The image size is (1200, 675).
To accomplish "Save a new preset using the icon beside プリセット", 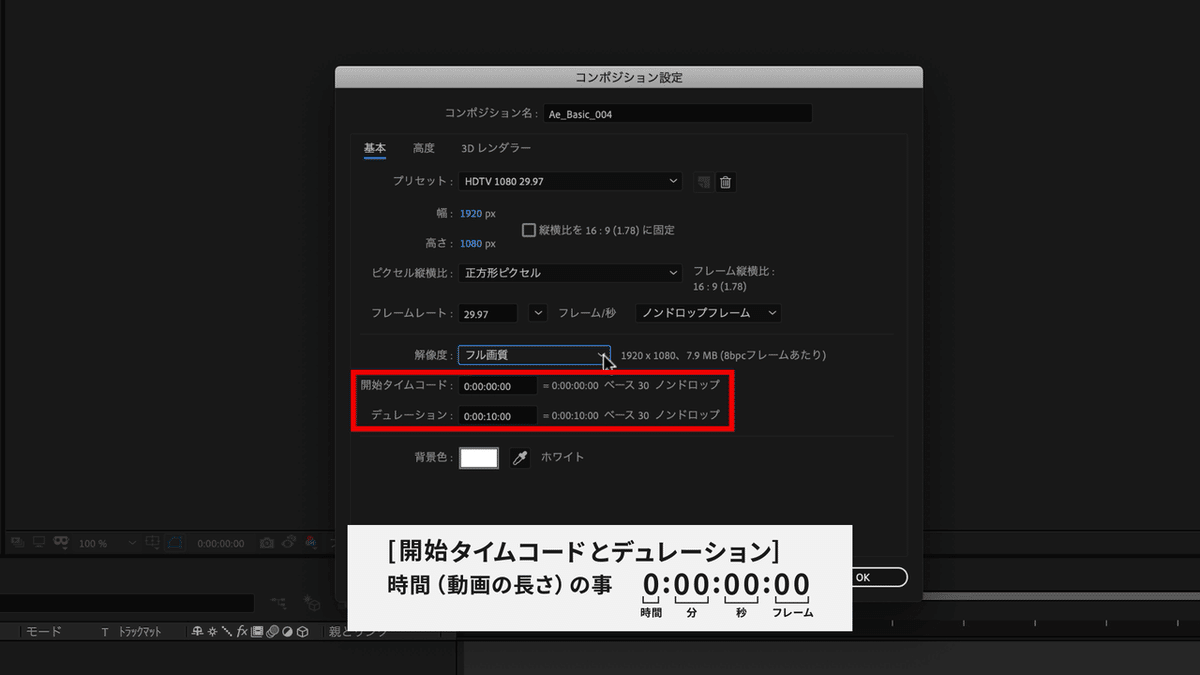I will coord(701,182).
